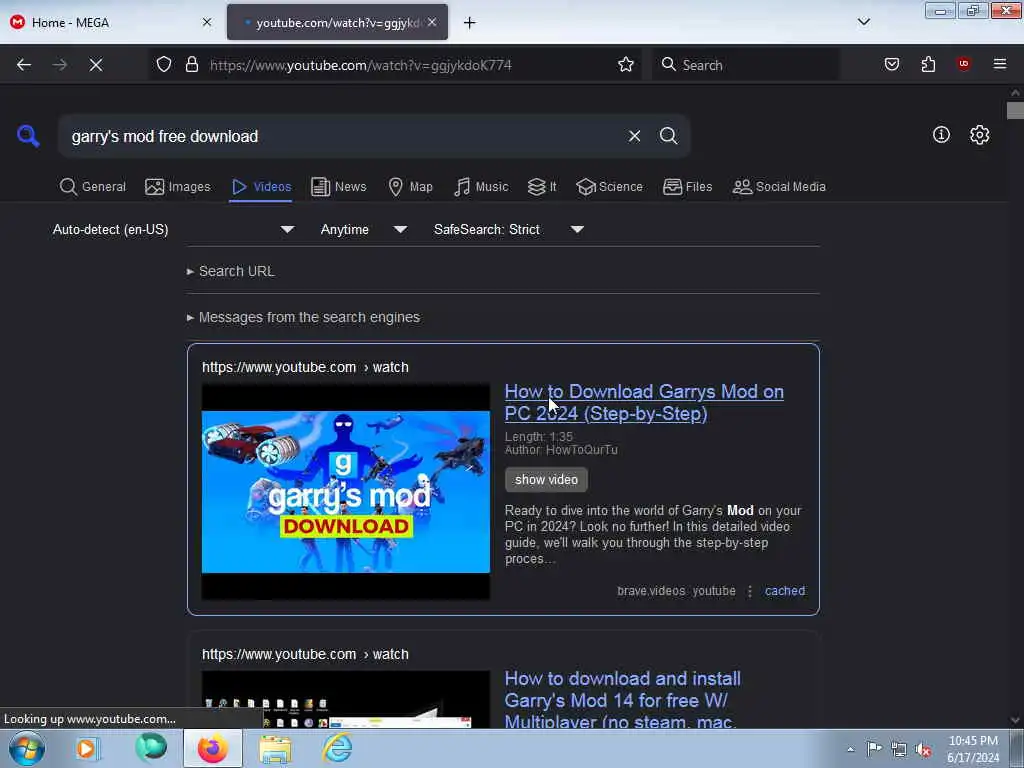Bookmark this page with the star
The image size is (1024, 768).
(626, 64)
